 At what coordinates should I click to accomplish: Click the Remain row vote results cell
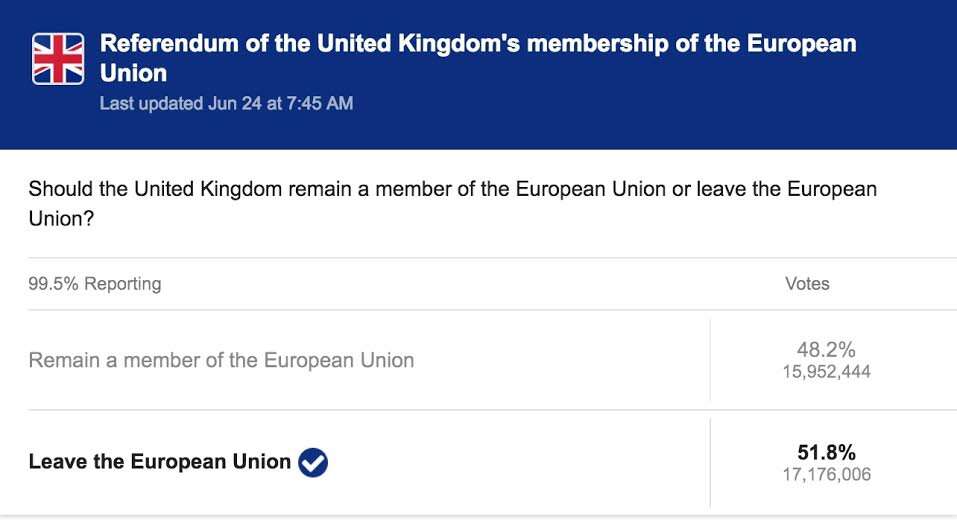832,361
